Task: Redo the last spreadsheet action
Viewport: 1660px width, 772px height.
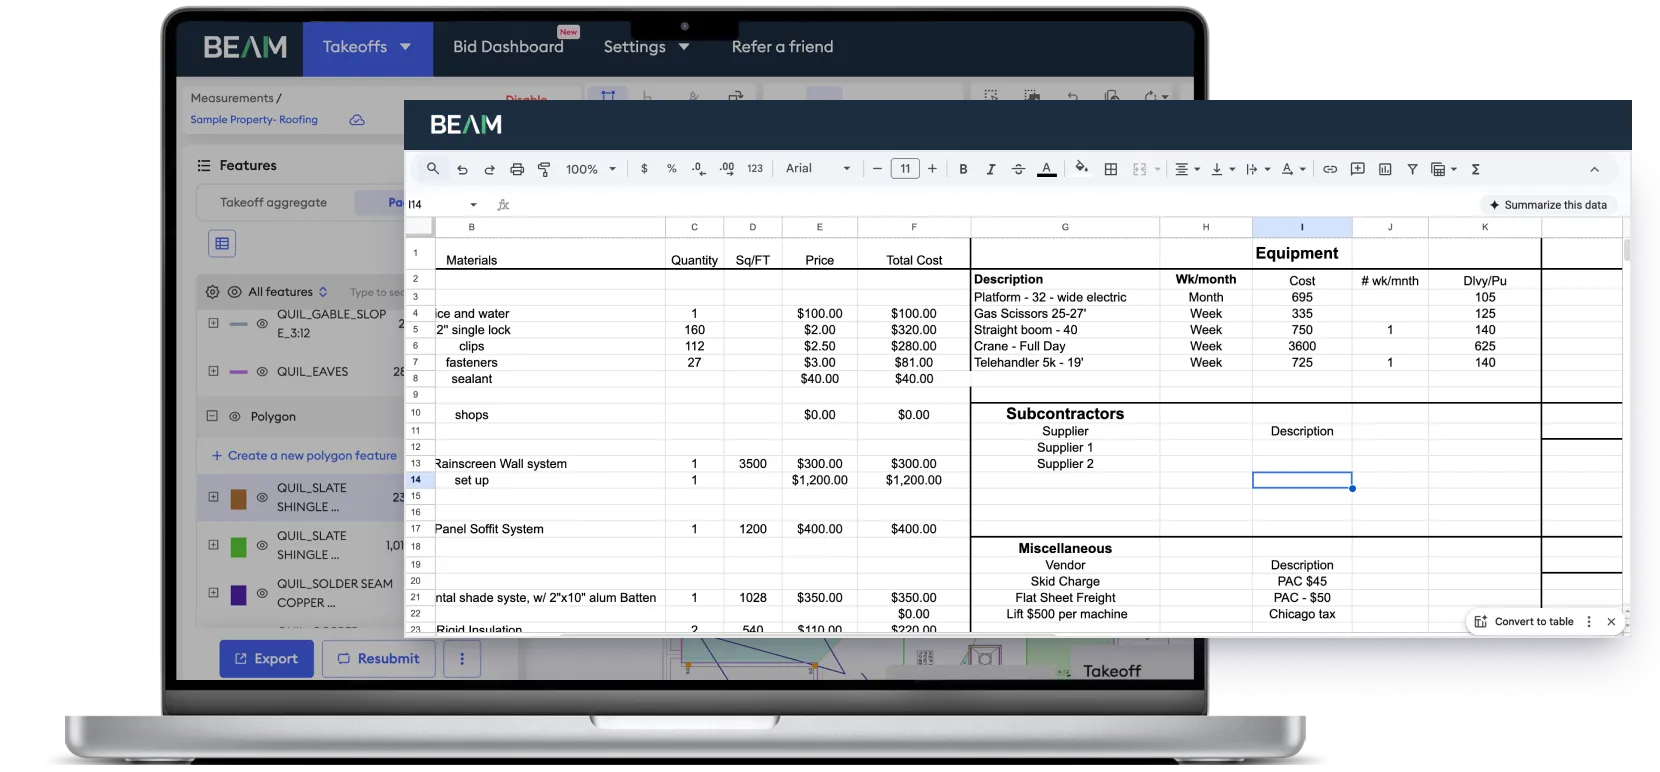Action: pos(489,169)
